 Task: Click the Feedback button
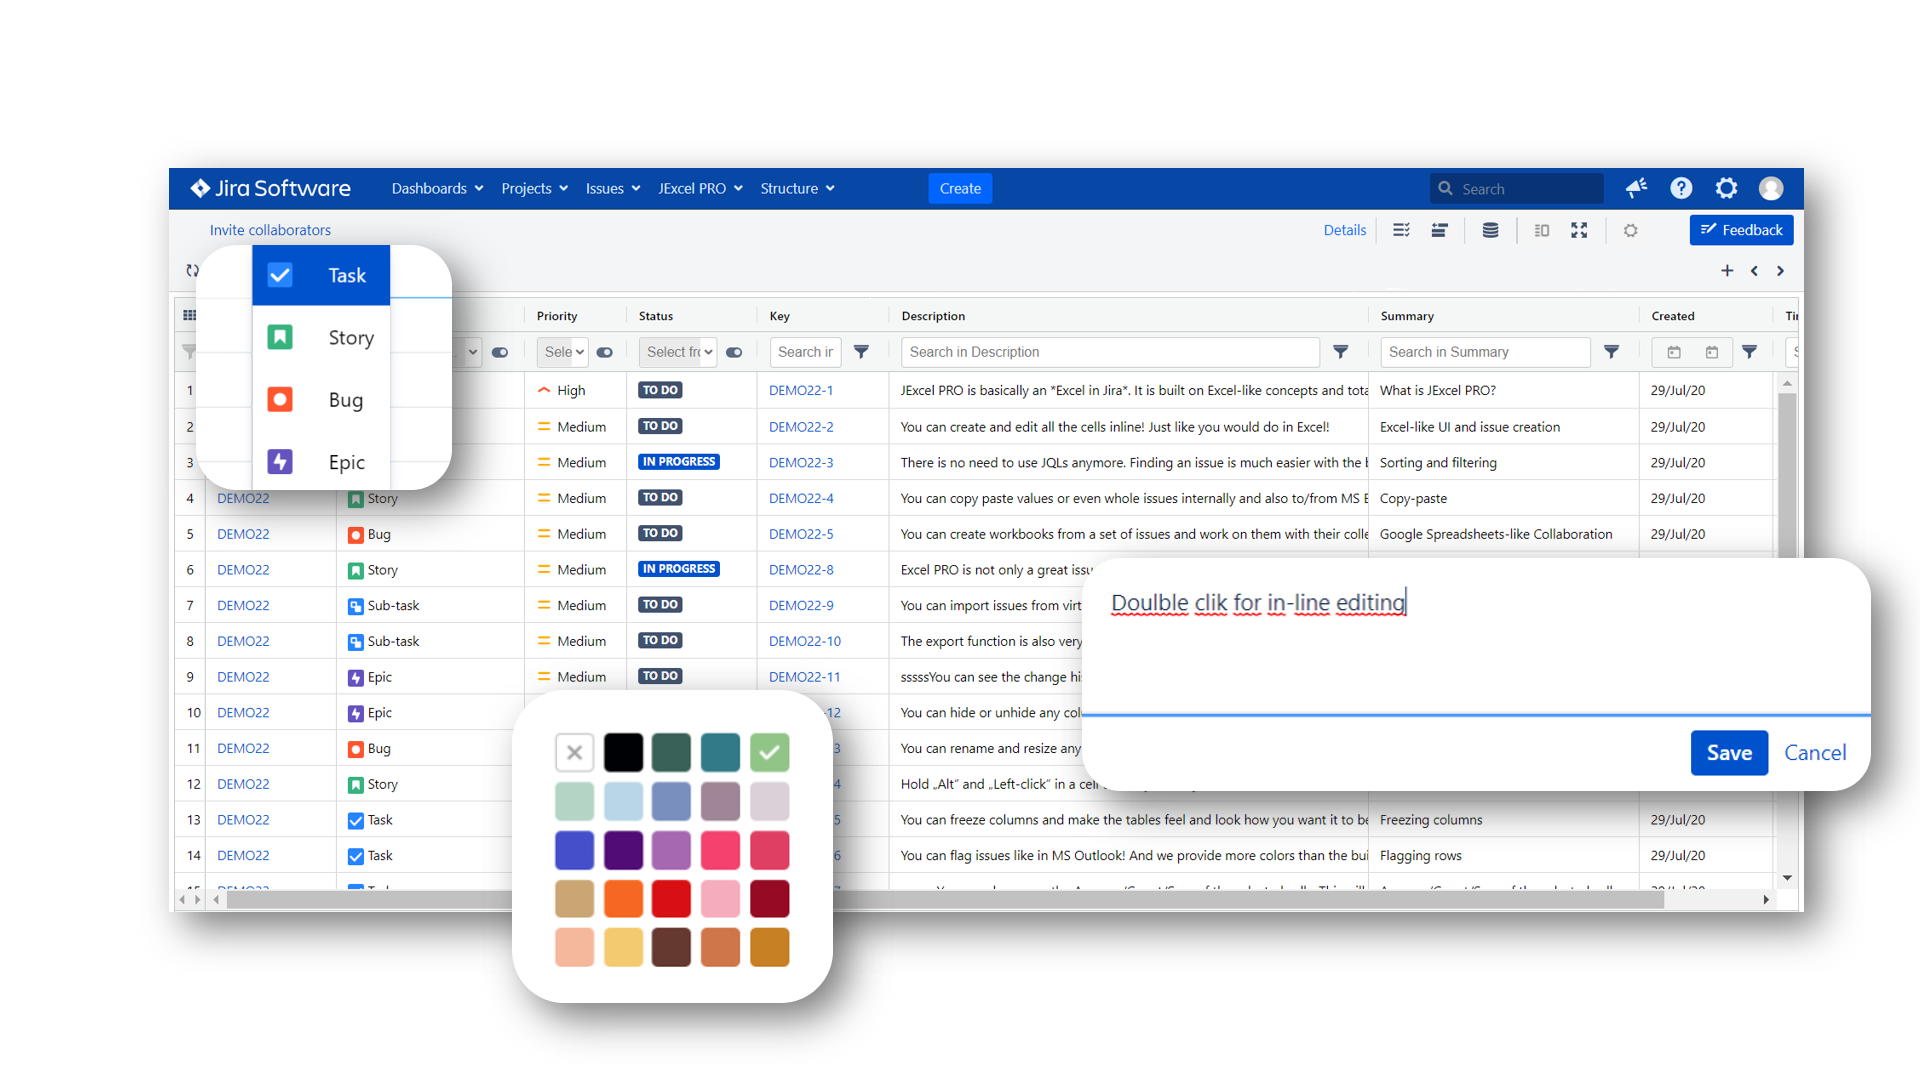tap(1741, 230)
